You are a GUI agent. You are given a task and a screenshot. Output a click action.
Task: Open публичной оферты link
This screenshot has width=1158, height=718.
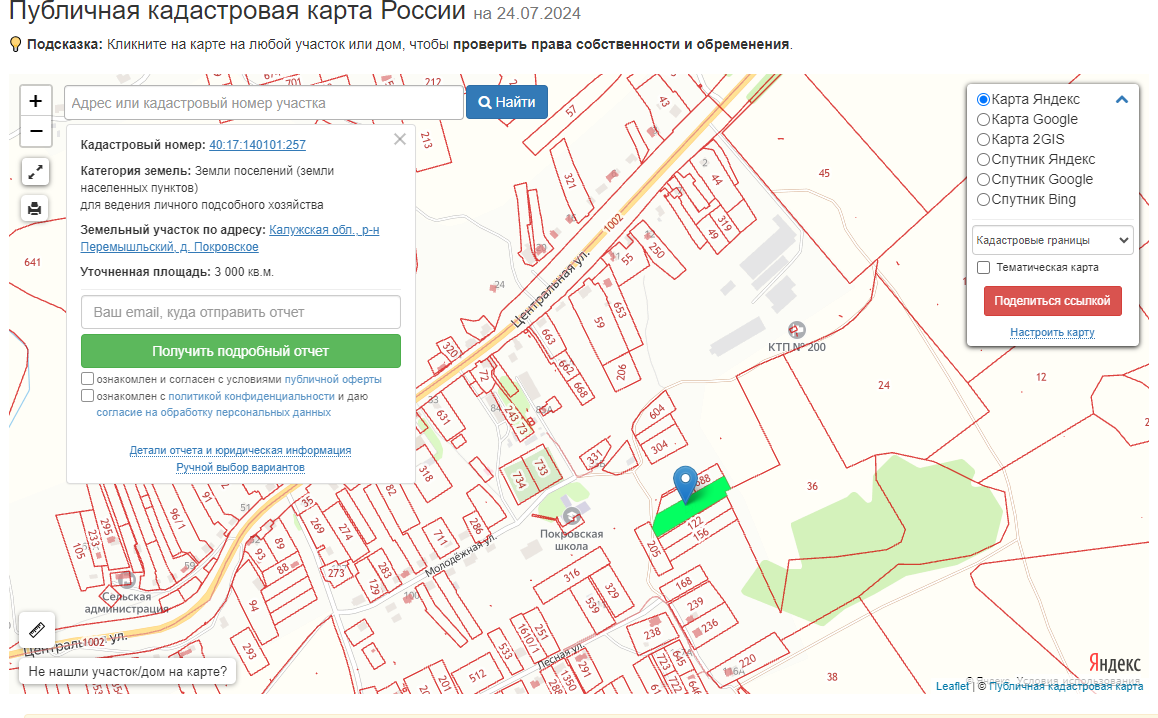tap(333, 379)
